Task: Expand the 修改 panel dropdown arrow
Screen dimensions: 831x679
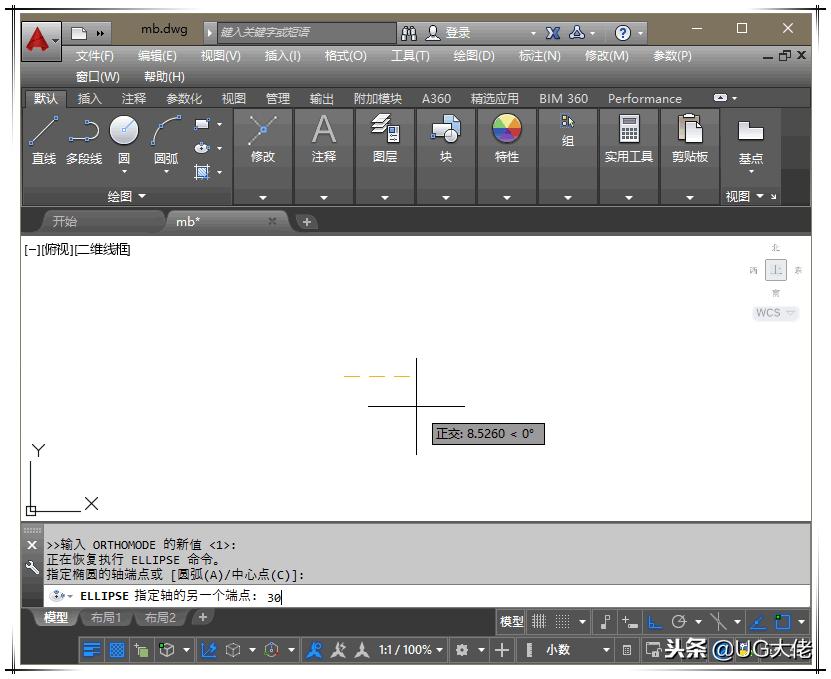Action: (x=263, y=198)
